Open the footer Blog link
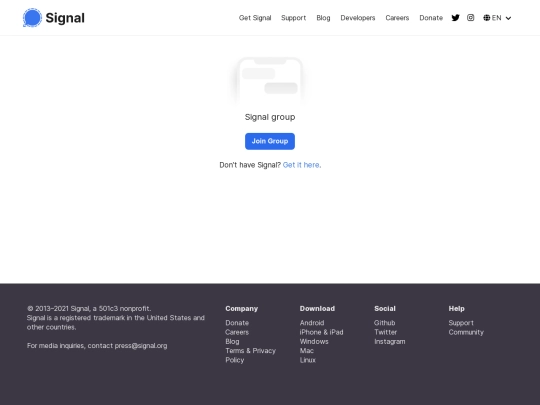 [232, 341]
